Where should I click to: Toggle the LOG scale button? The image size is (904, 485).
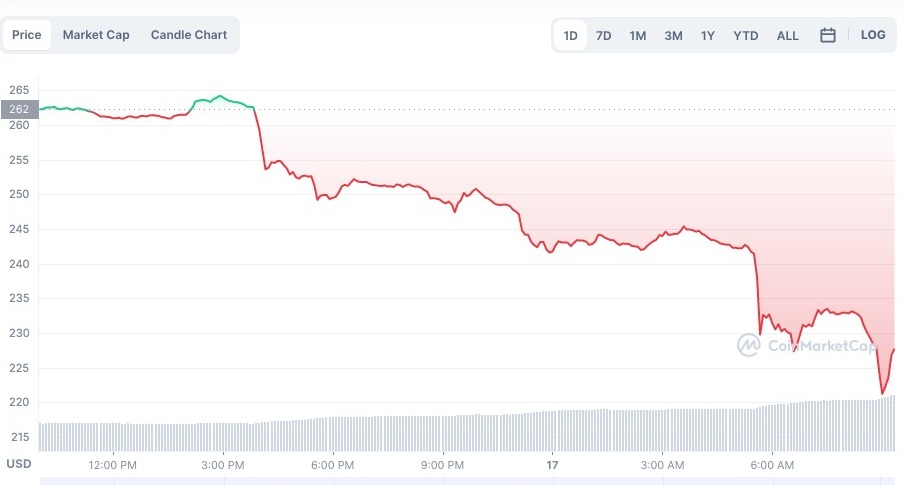click(873, 35)
